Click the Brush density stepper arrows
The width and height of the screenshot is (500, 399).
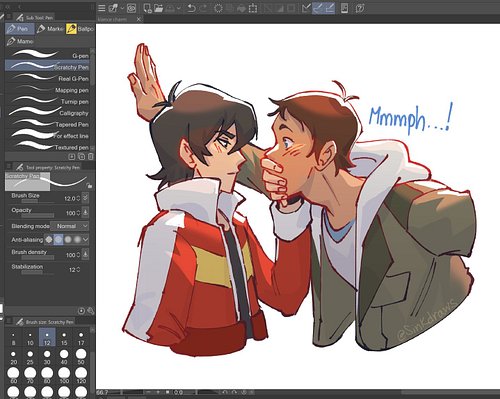point(78,255)
